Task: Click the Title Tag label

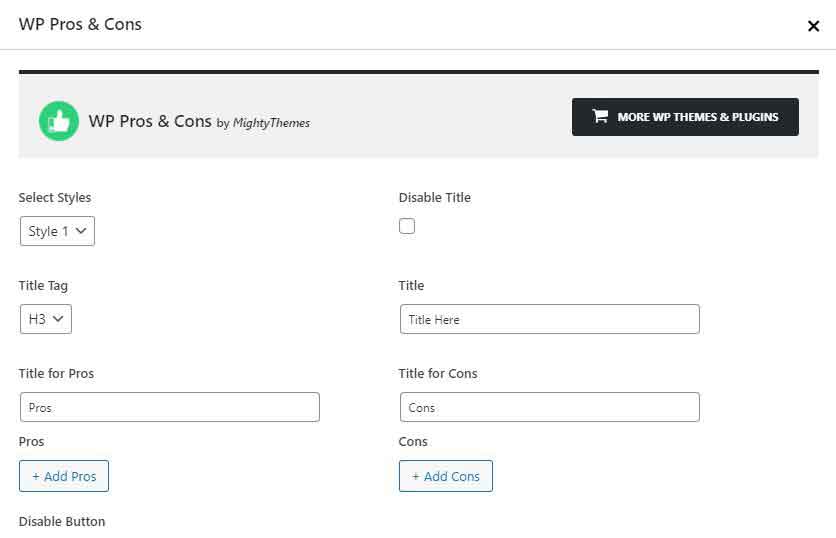Action: click(x=43, y=286)
